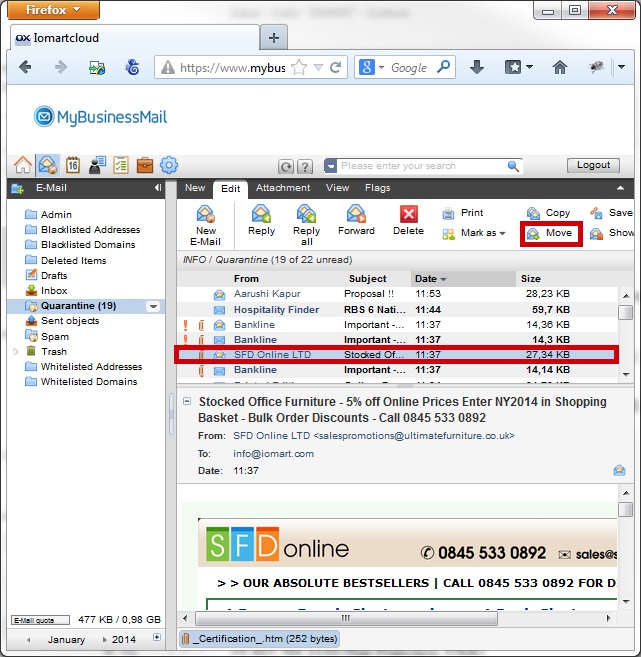This screenshot has width=641, height=657.
Task: Delete the selected message
Action: (x=408, y=221)
